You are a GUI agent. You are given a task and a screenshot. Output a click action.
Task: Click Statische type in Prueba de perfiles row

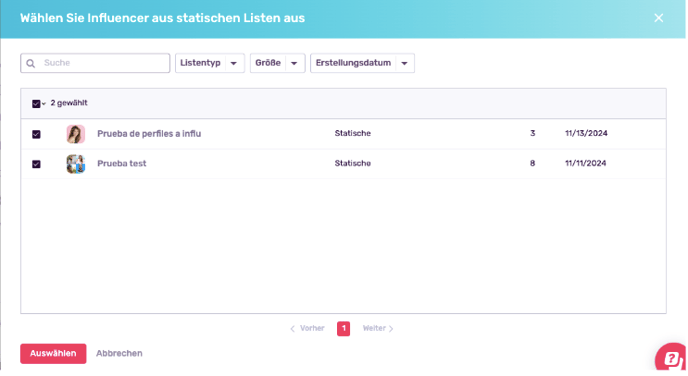tap(353, 133)
